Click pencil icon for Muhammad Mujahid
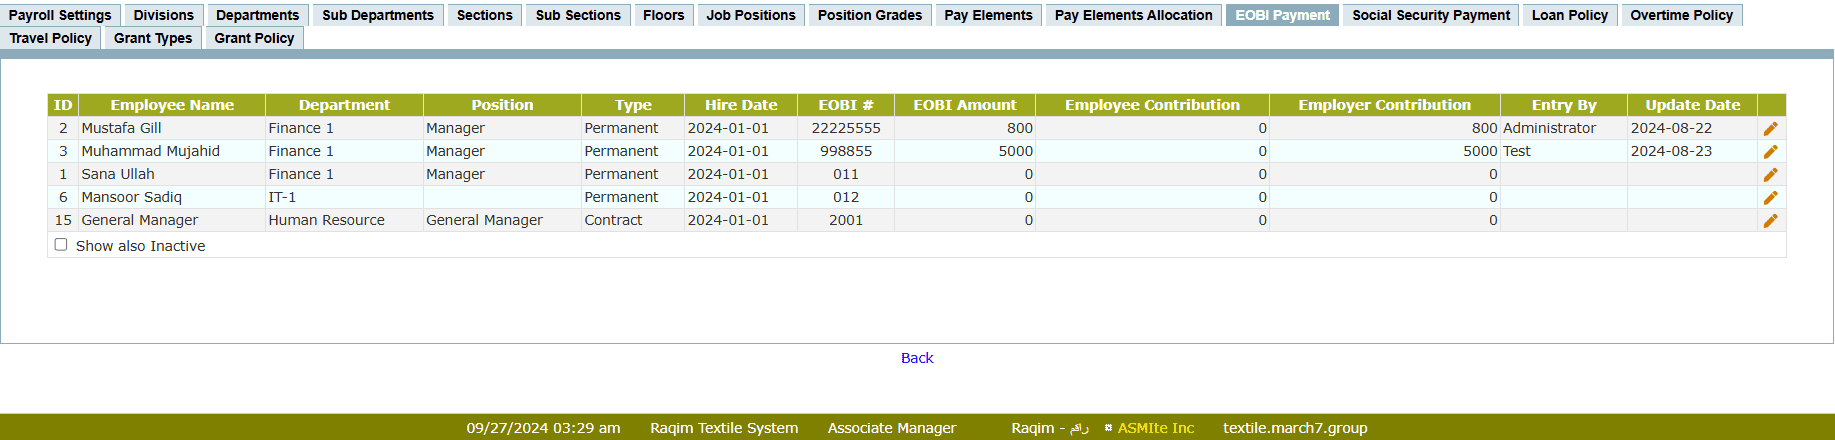The width and height of the screenshot is (1835, 440). point(1770,152)
